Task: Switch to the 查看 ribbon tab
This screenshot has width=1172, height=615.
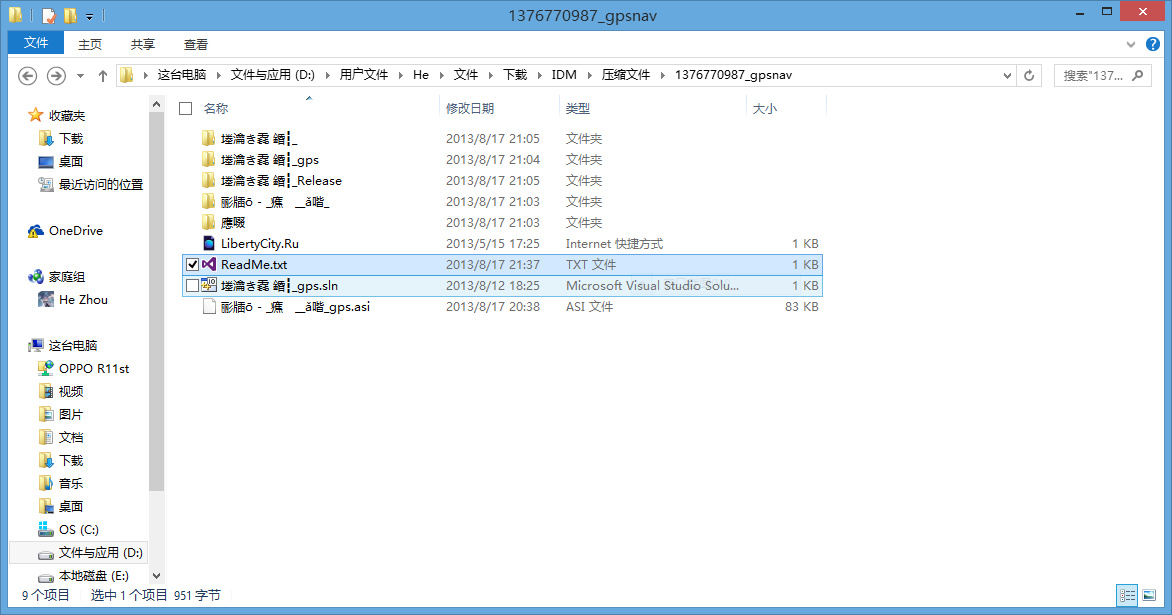Action: point(196,44)
